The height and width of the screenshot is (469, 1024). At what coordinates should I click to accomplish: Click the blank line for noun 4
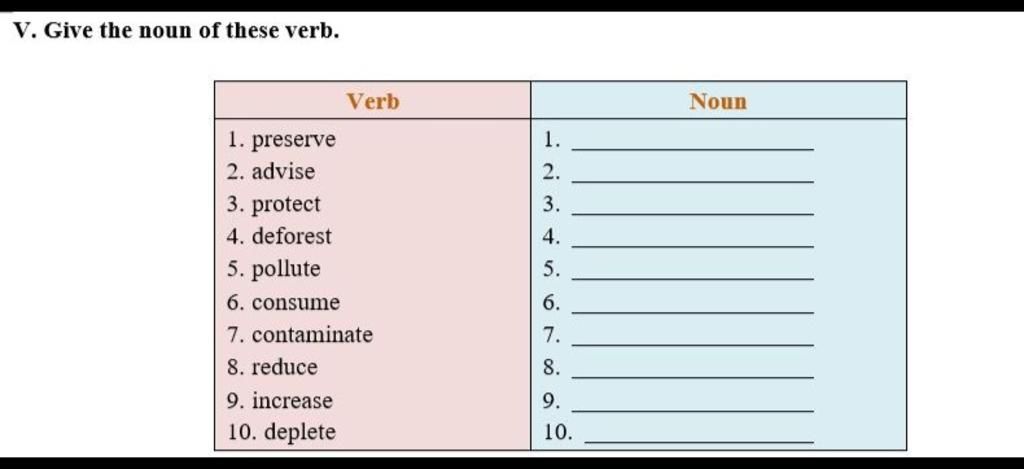(692, 247)
